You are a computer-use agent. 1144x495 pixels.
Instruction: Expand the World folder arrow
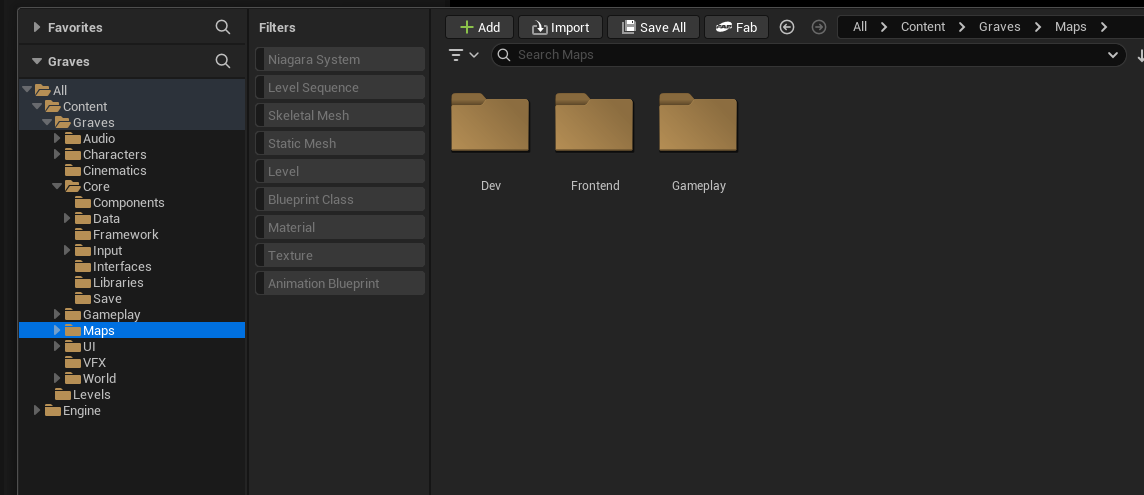coord(58,378)
